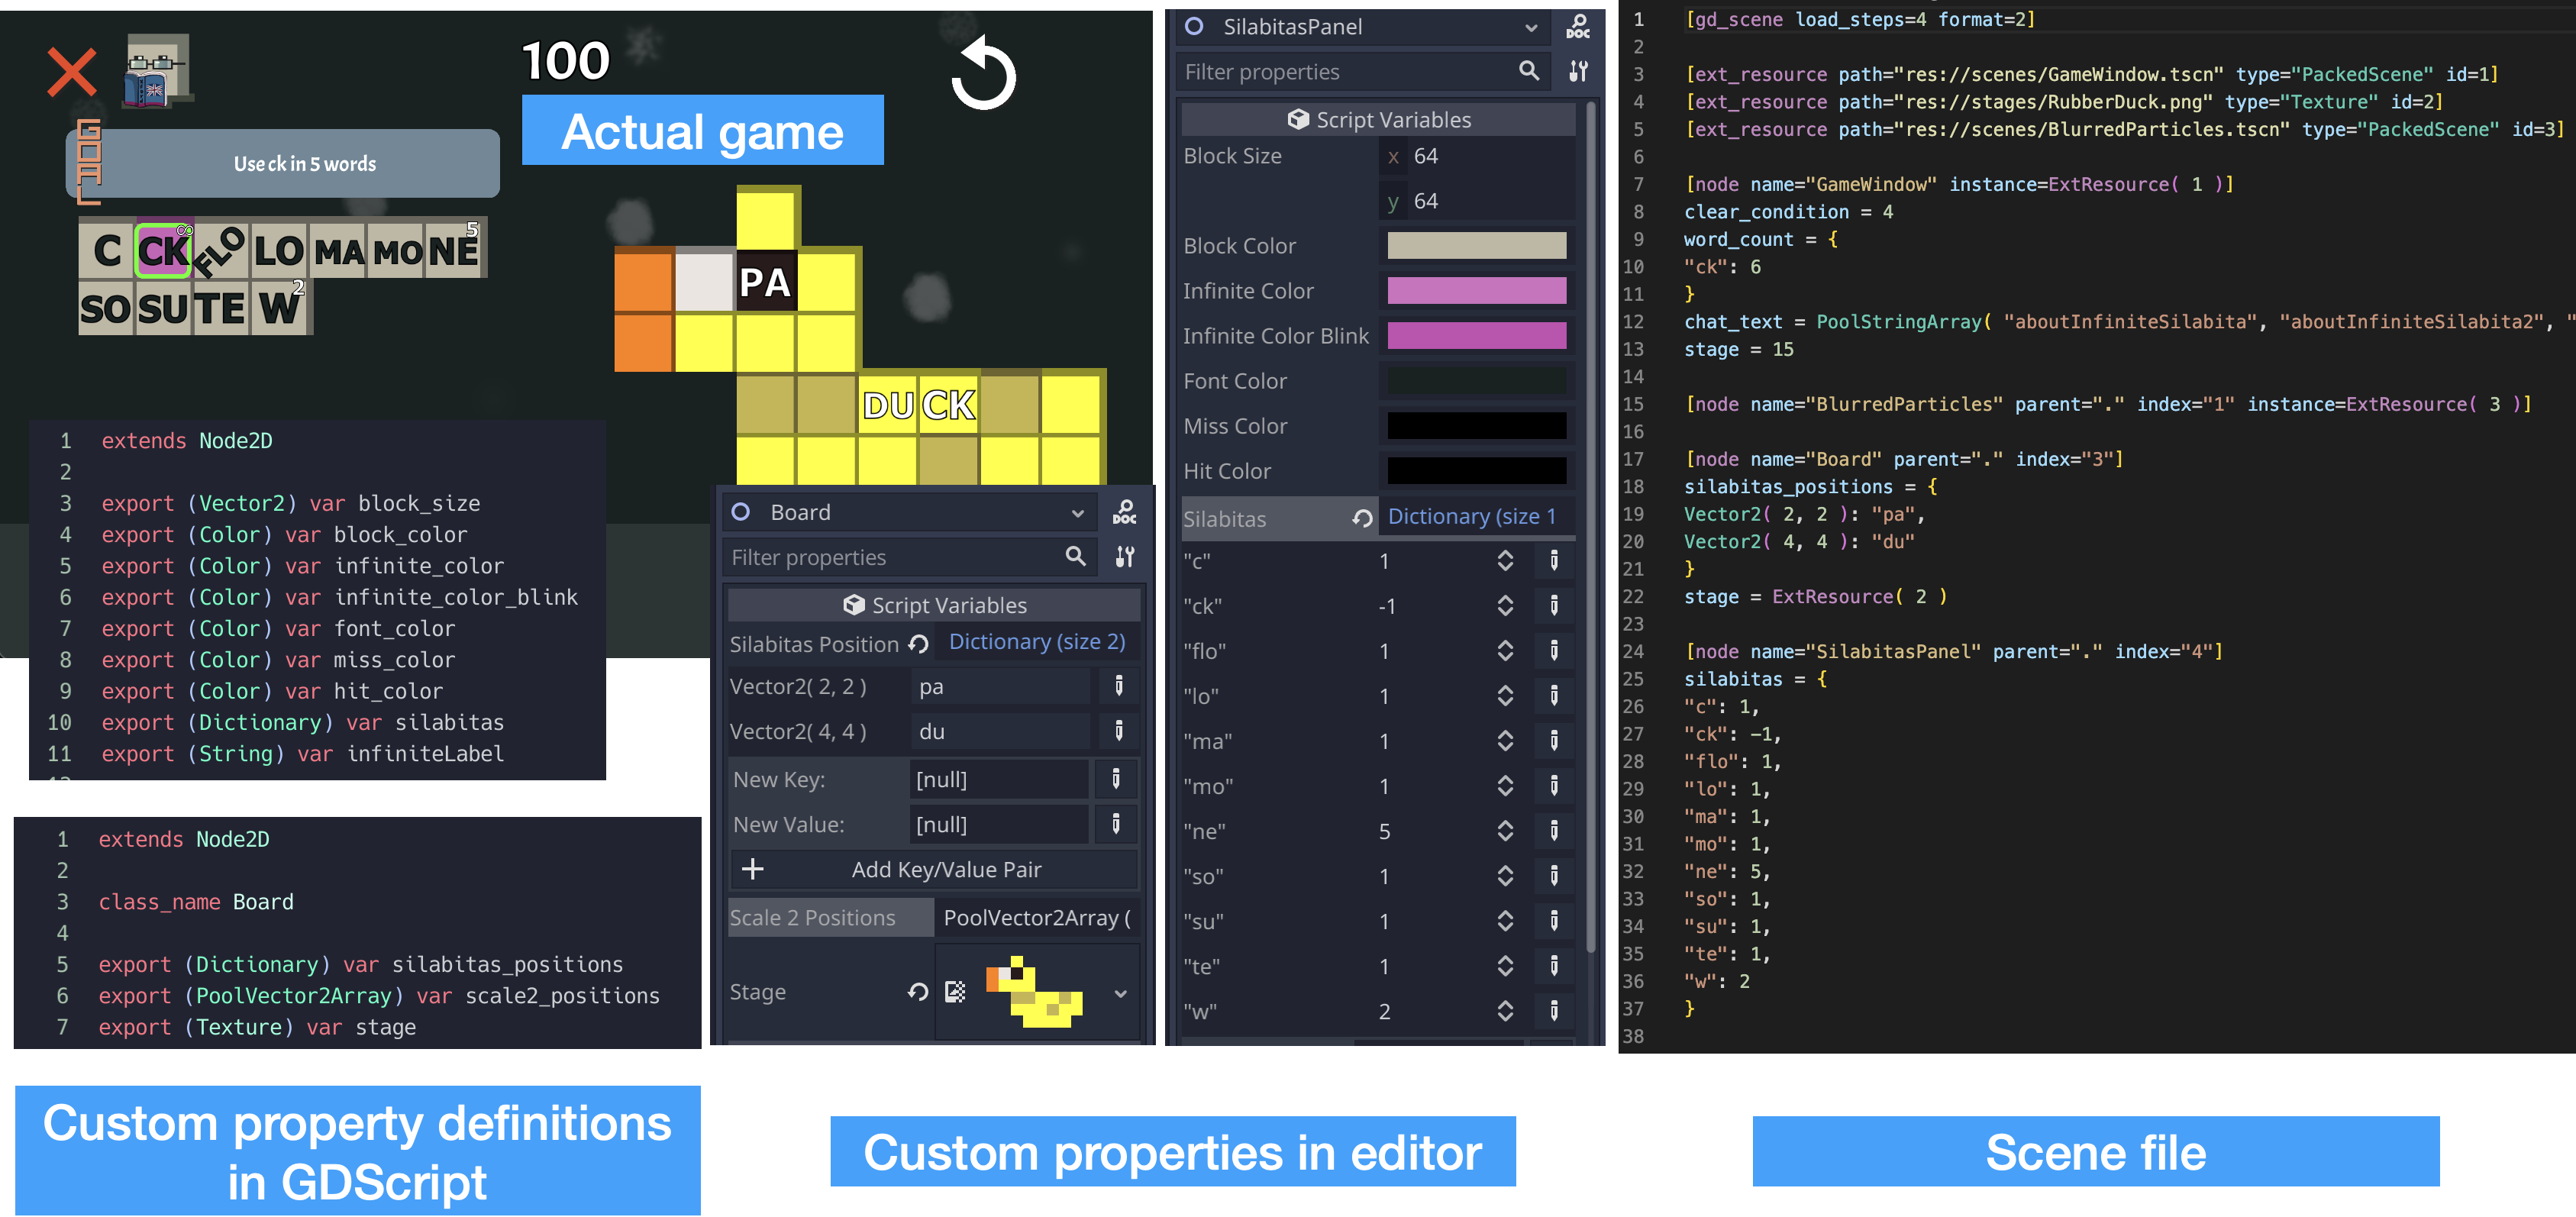Click the red X close icon in game

[x=72, y=73]
